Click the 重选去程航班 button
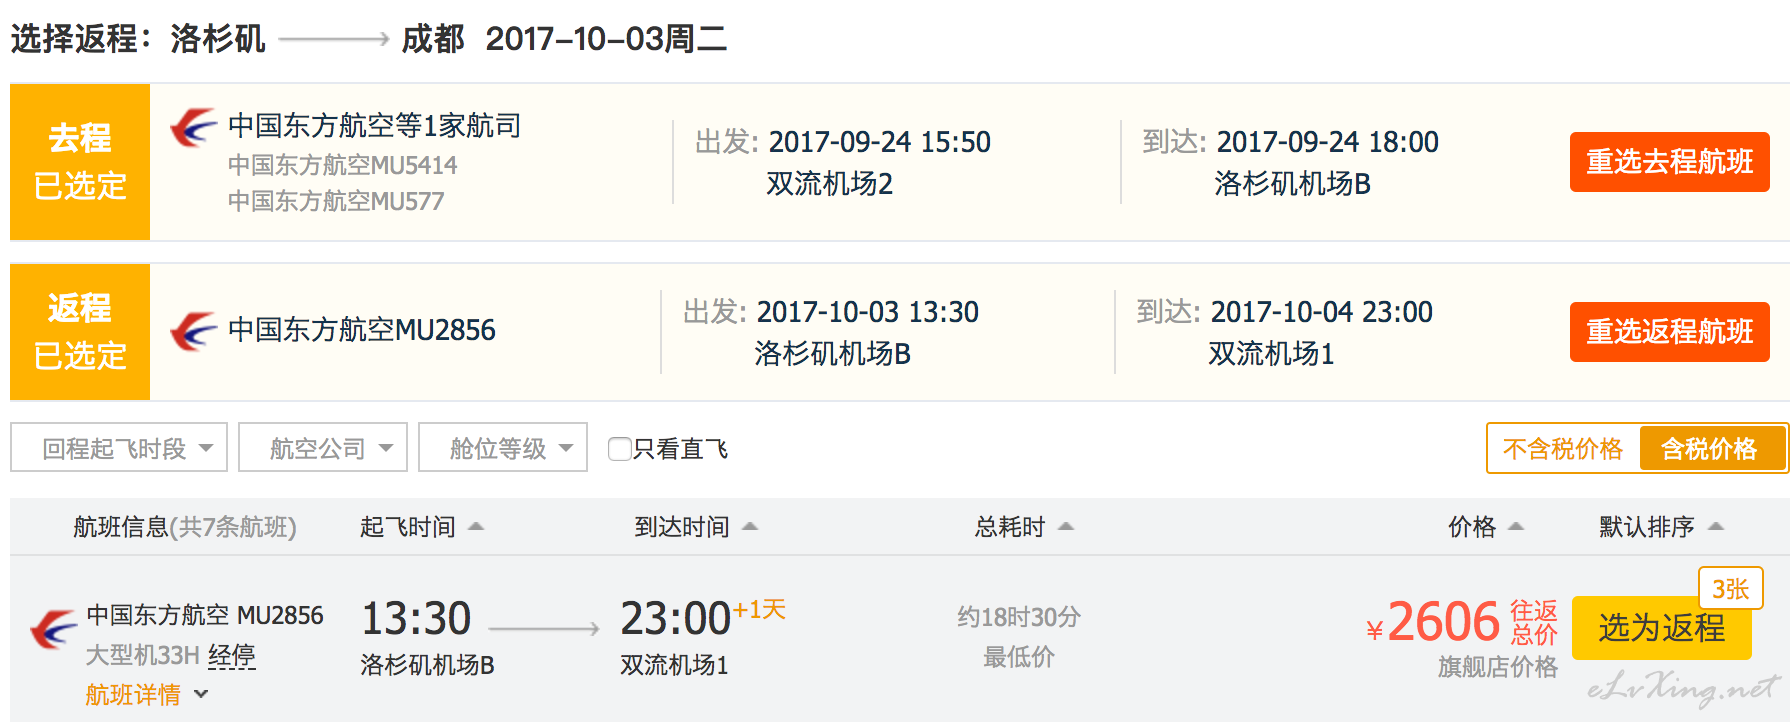The height and width of the screenshot is (722, 1792). (x=1669, y=162)
